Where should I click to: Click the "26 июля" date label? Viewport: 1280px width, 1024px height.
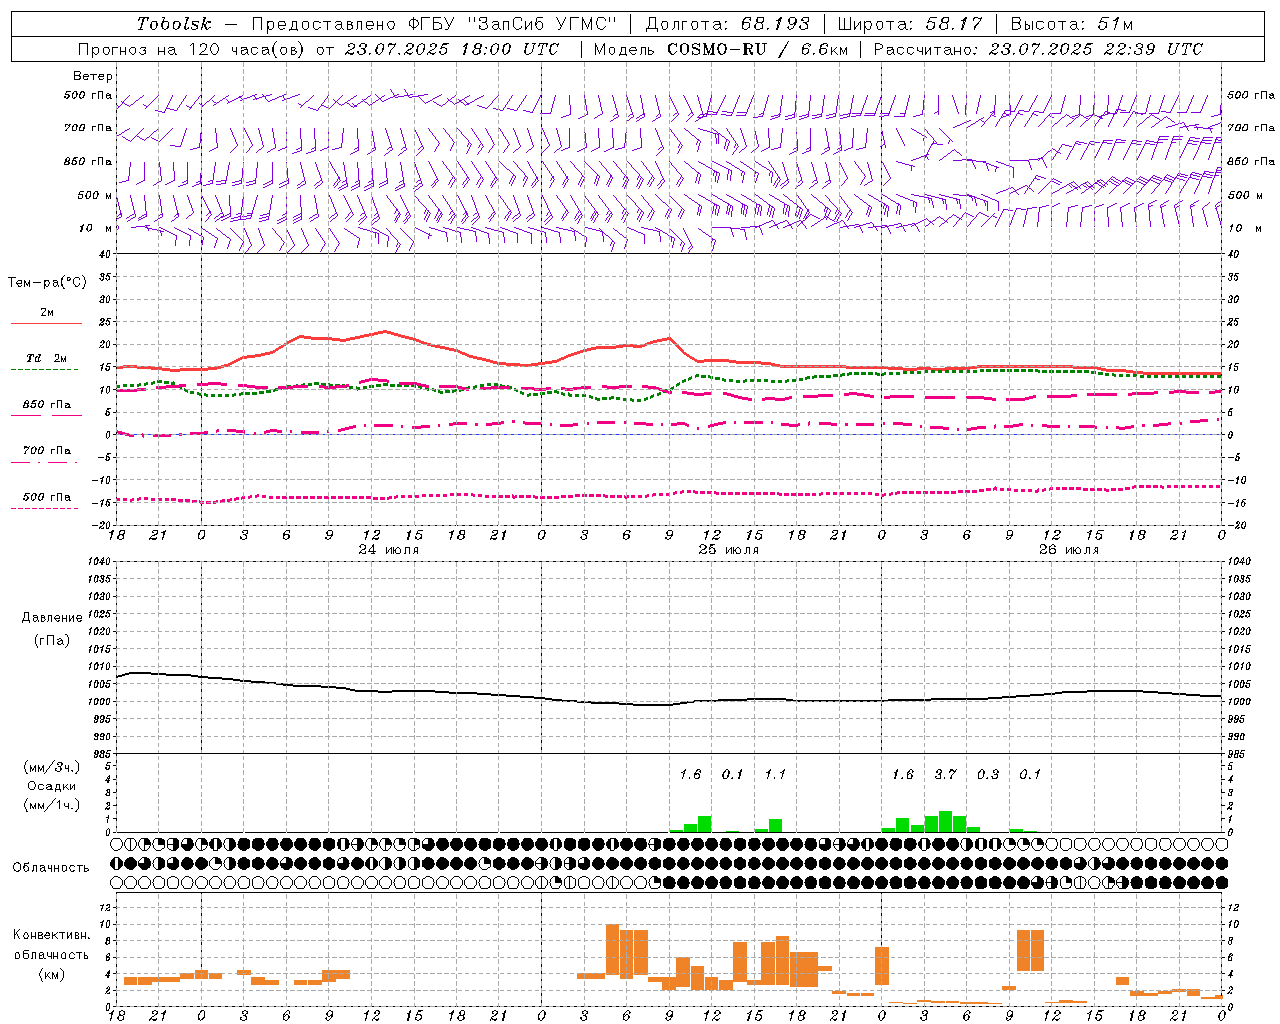point(1068,550)
